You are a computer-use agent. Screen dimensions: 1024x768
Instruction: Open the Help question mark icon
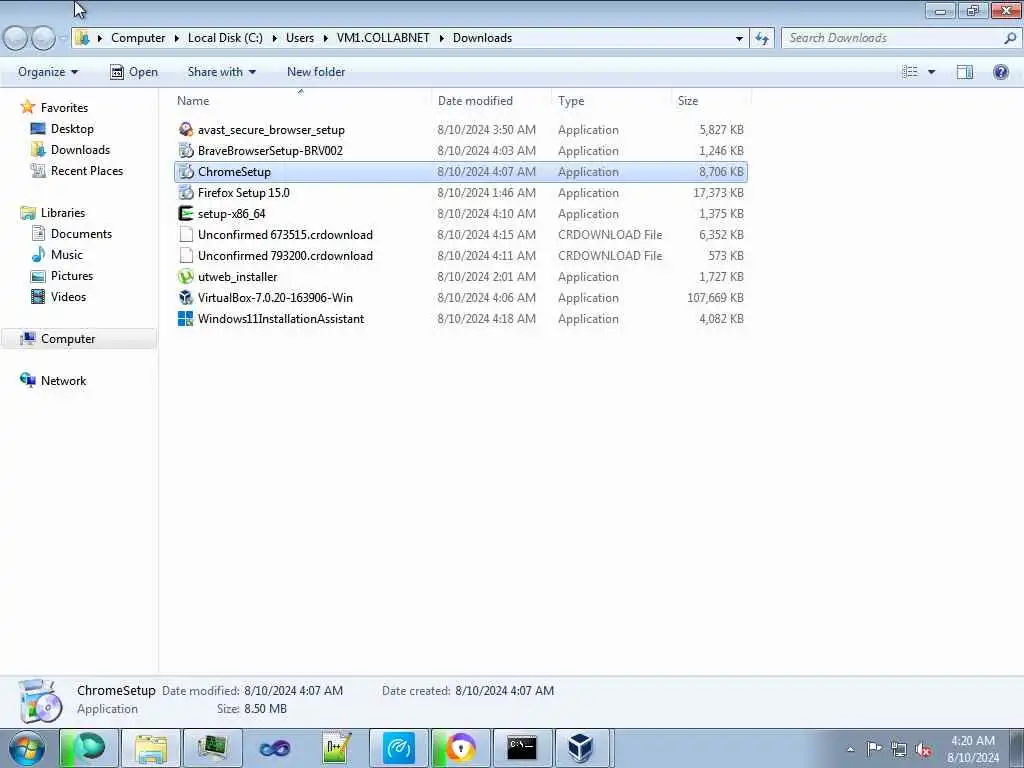click(x=1000, y=72)
